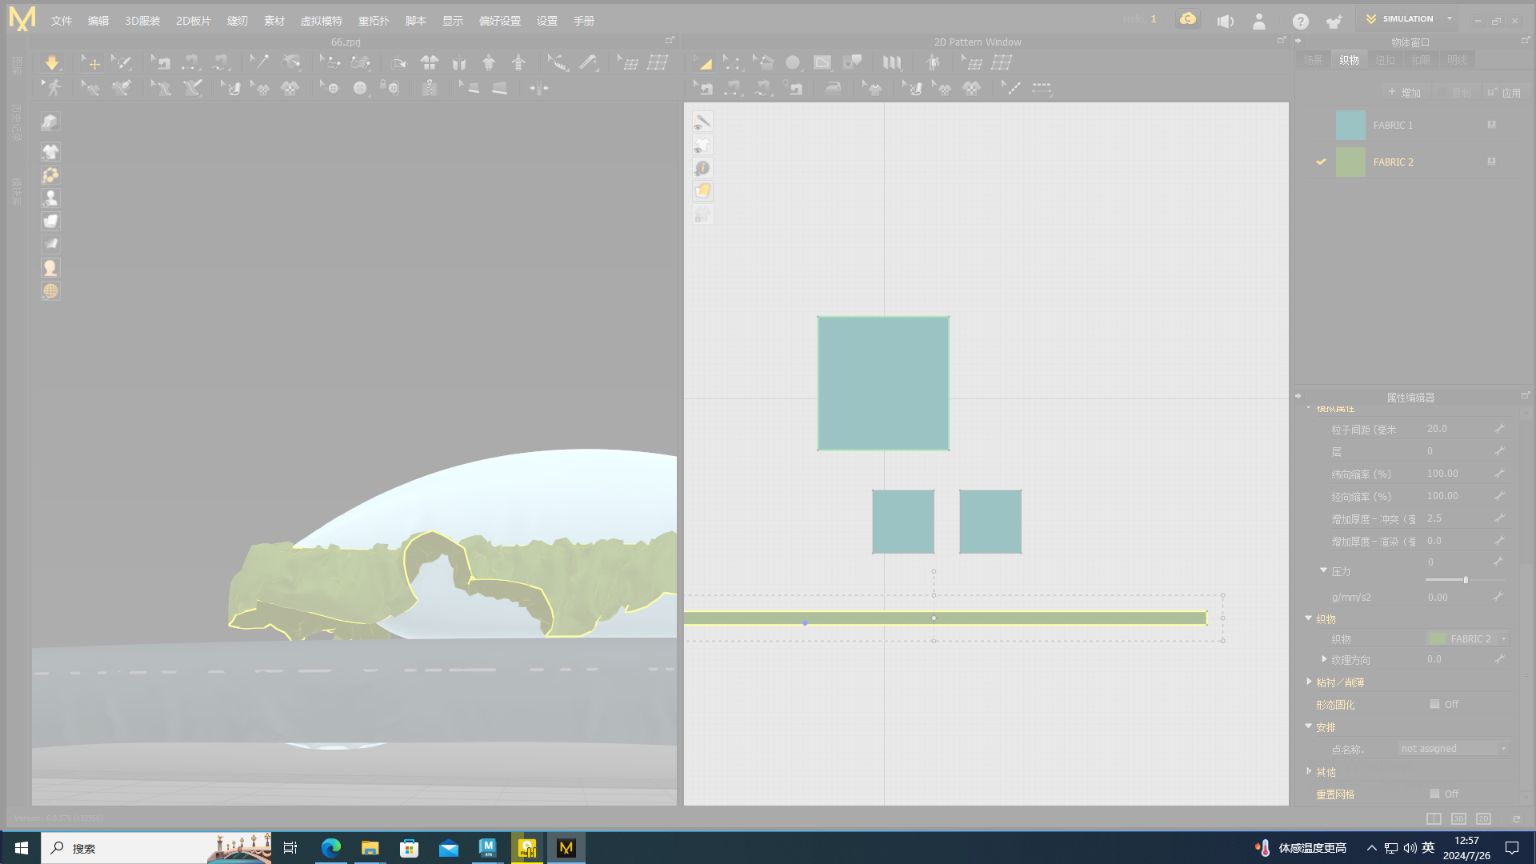
Task: Open the avatar display icon in 3D view
Action: (x=50, y=198)
